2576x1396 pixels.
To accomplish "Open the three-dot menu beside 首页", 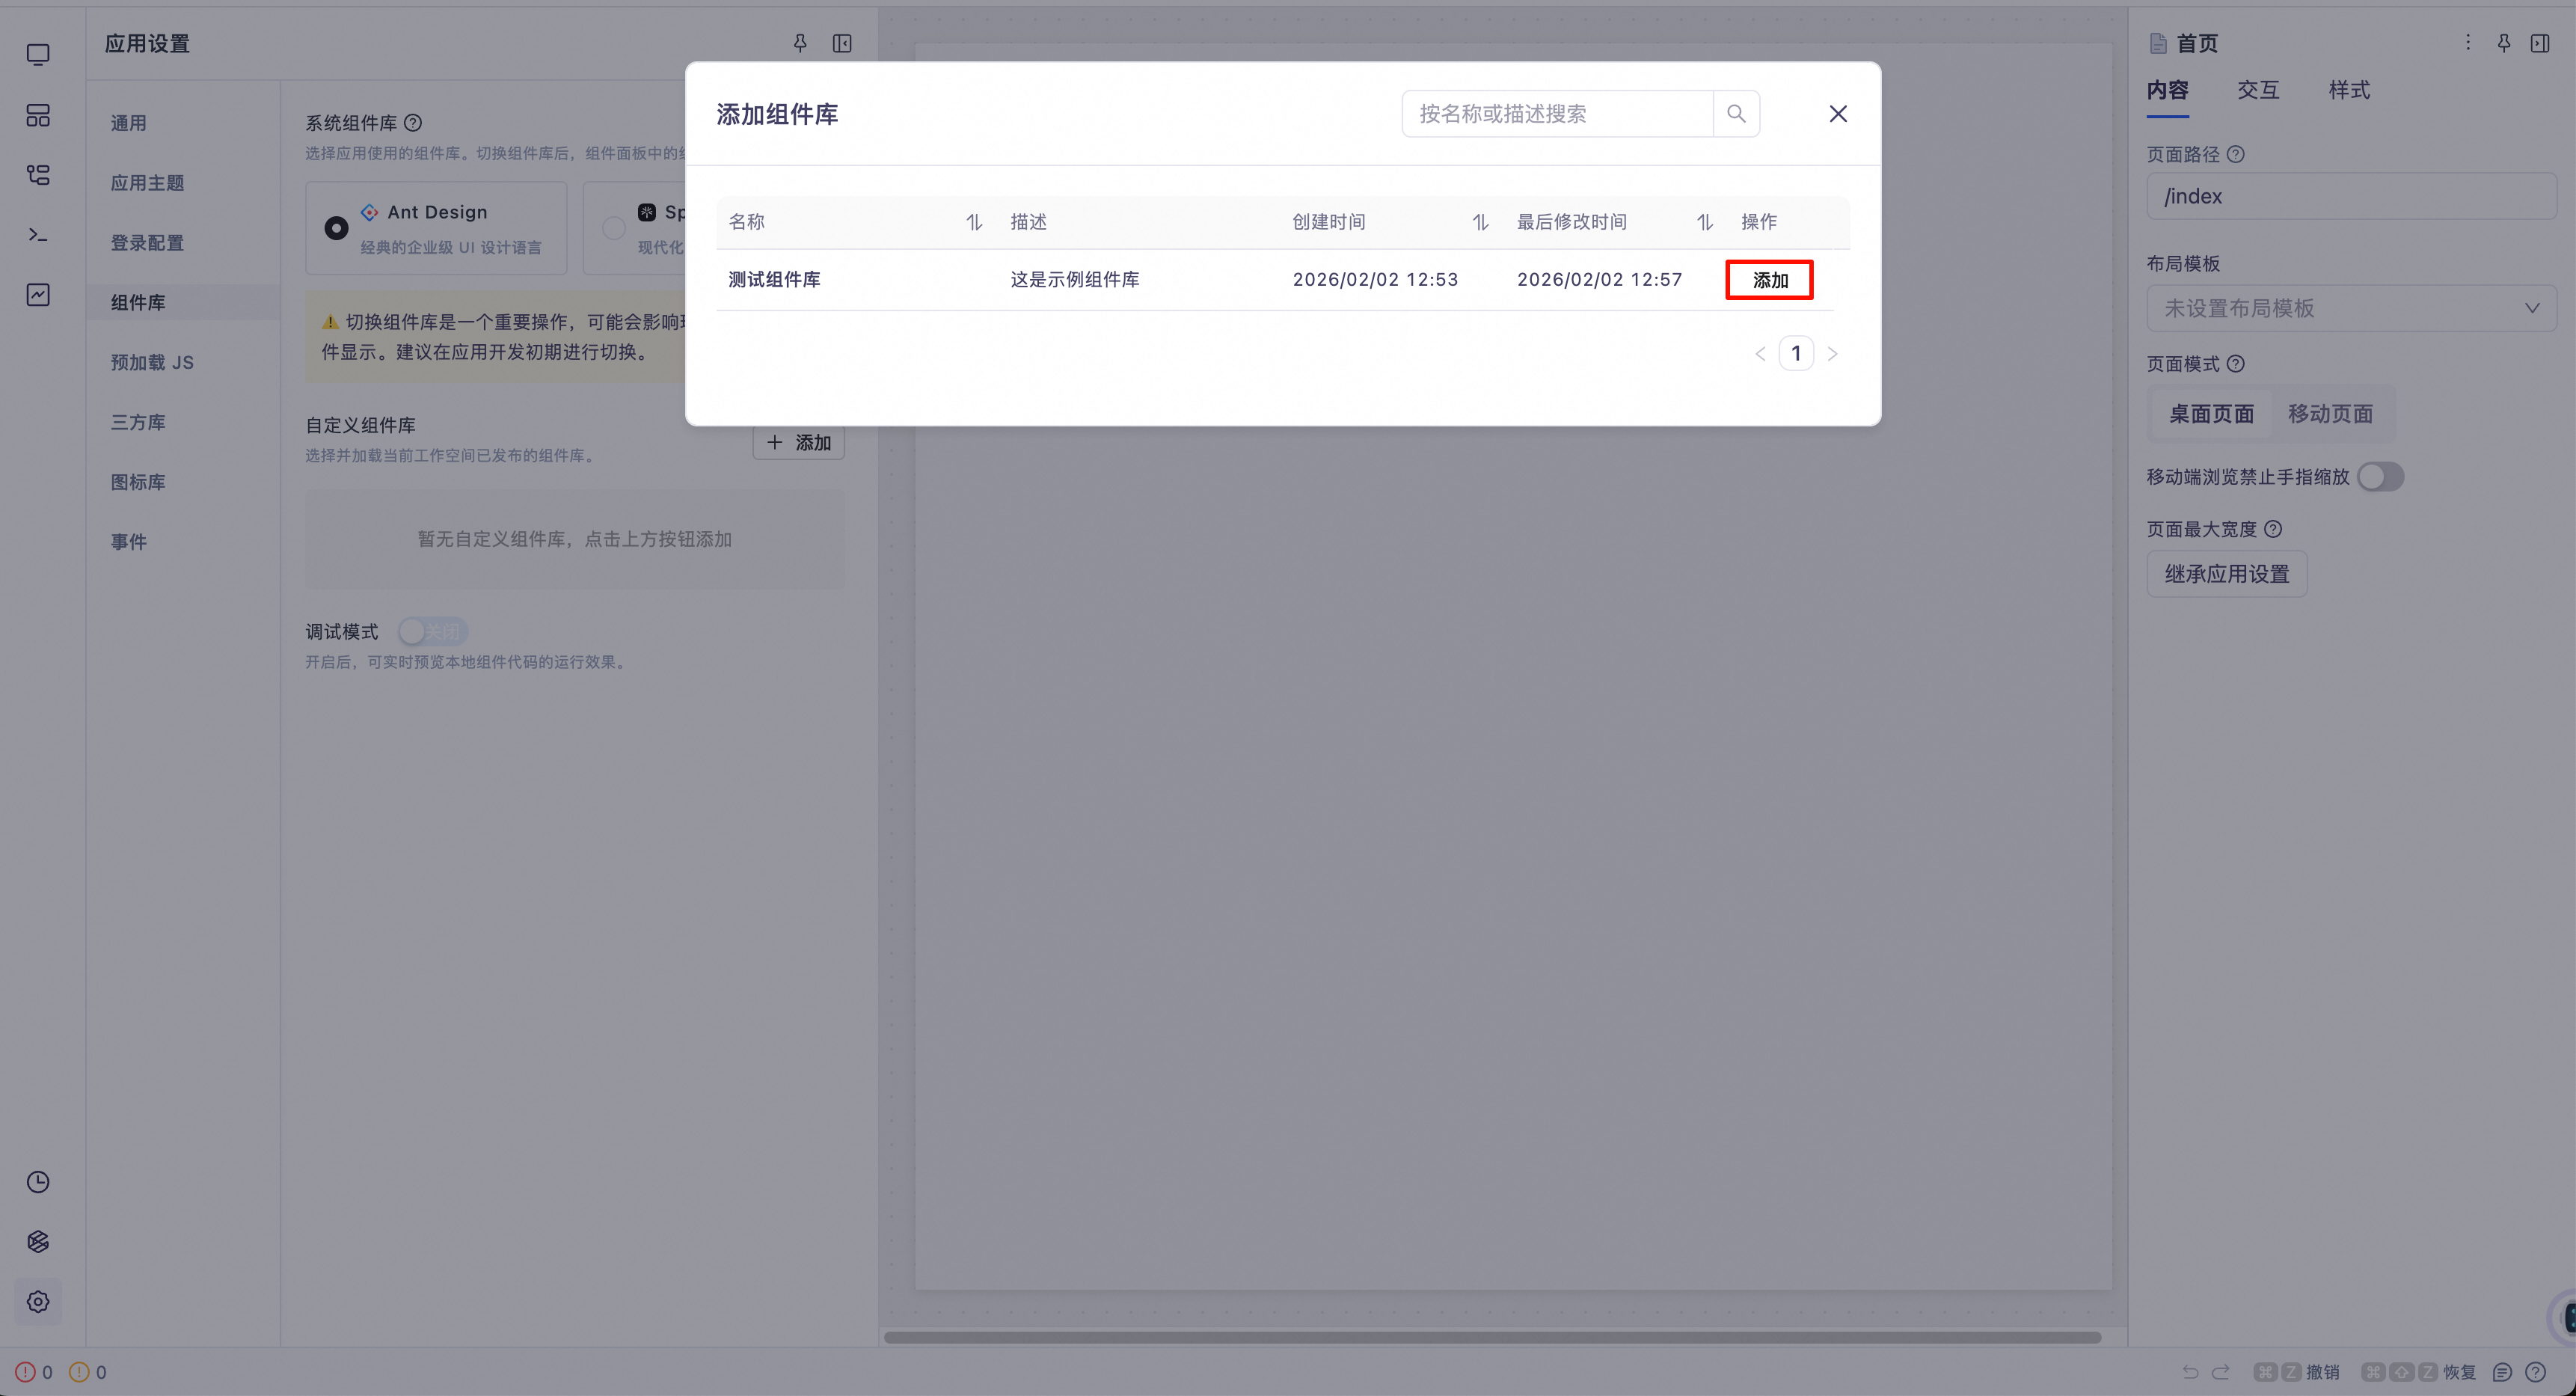I will coord(2467,43).
